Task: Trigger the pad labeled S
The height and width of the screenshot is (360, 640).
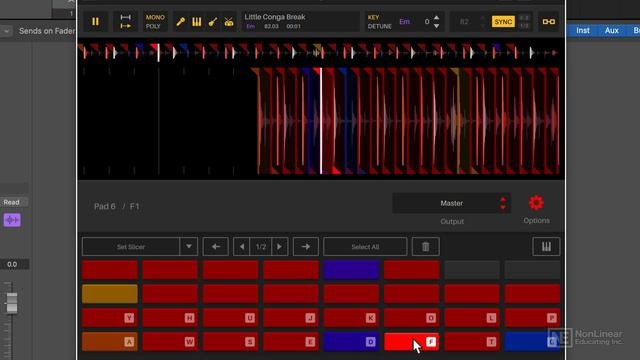Action: coord(230,342)
